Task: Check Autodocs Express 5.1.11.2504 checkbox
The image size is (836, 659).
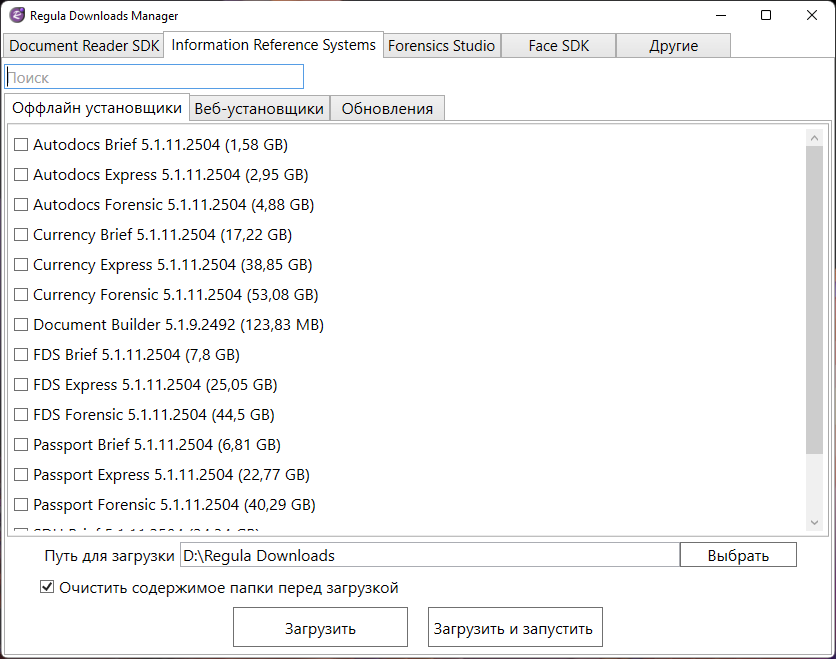Action: pyautogui.click(x=21, y=174)
